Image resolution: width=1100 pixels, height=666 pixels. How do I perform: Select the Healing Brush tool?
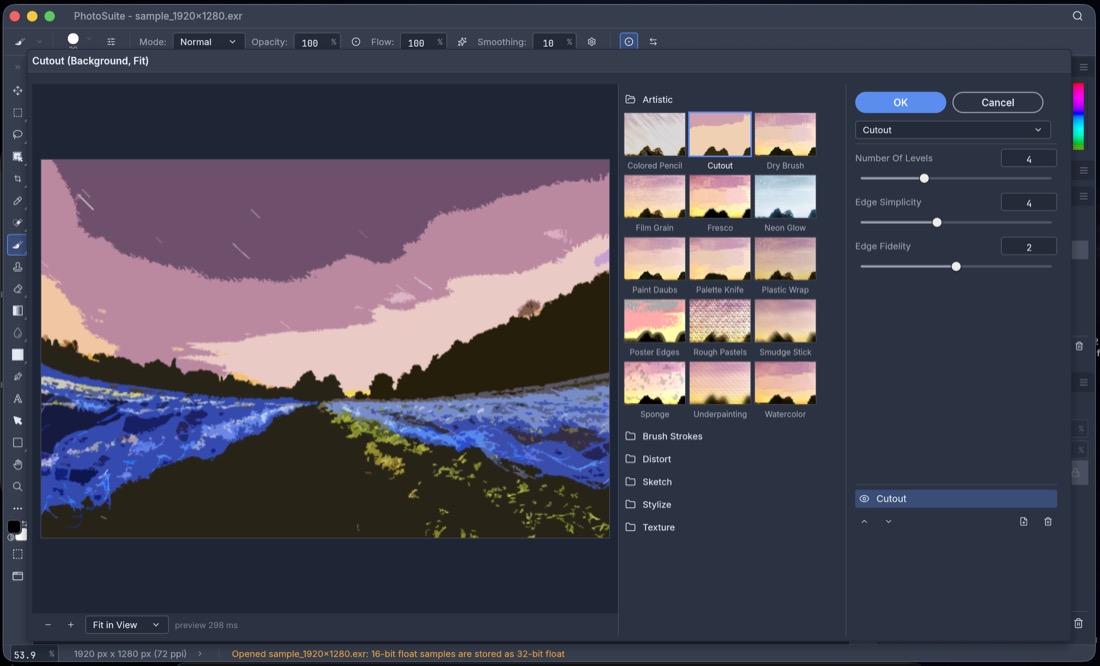point(18,222)
